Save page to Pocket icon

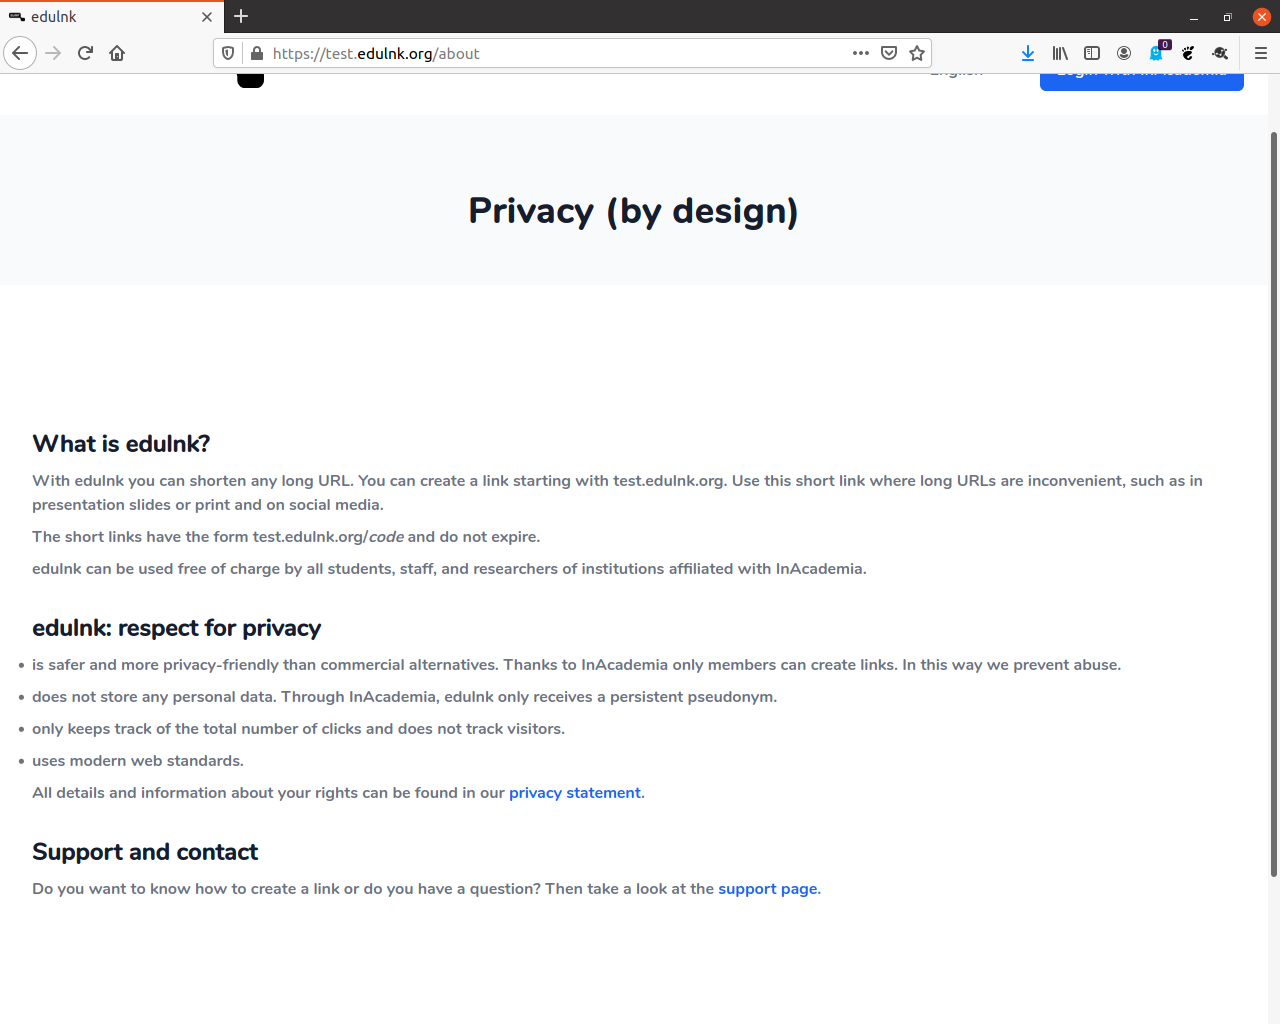click(889, 53)
